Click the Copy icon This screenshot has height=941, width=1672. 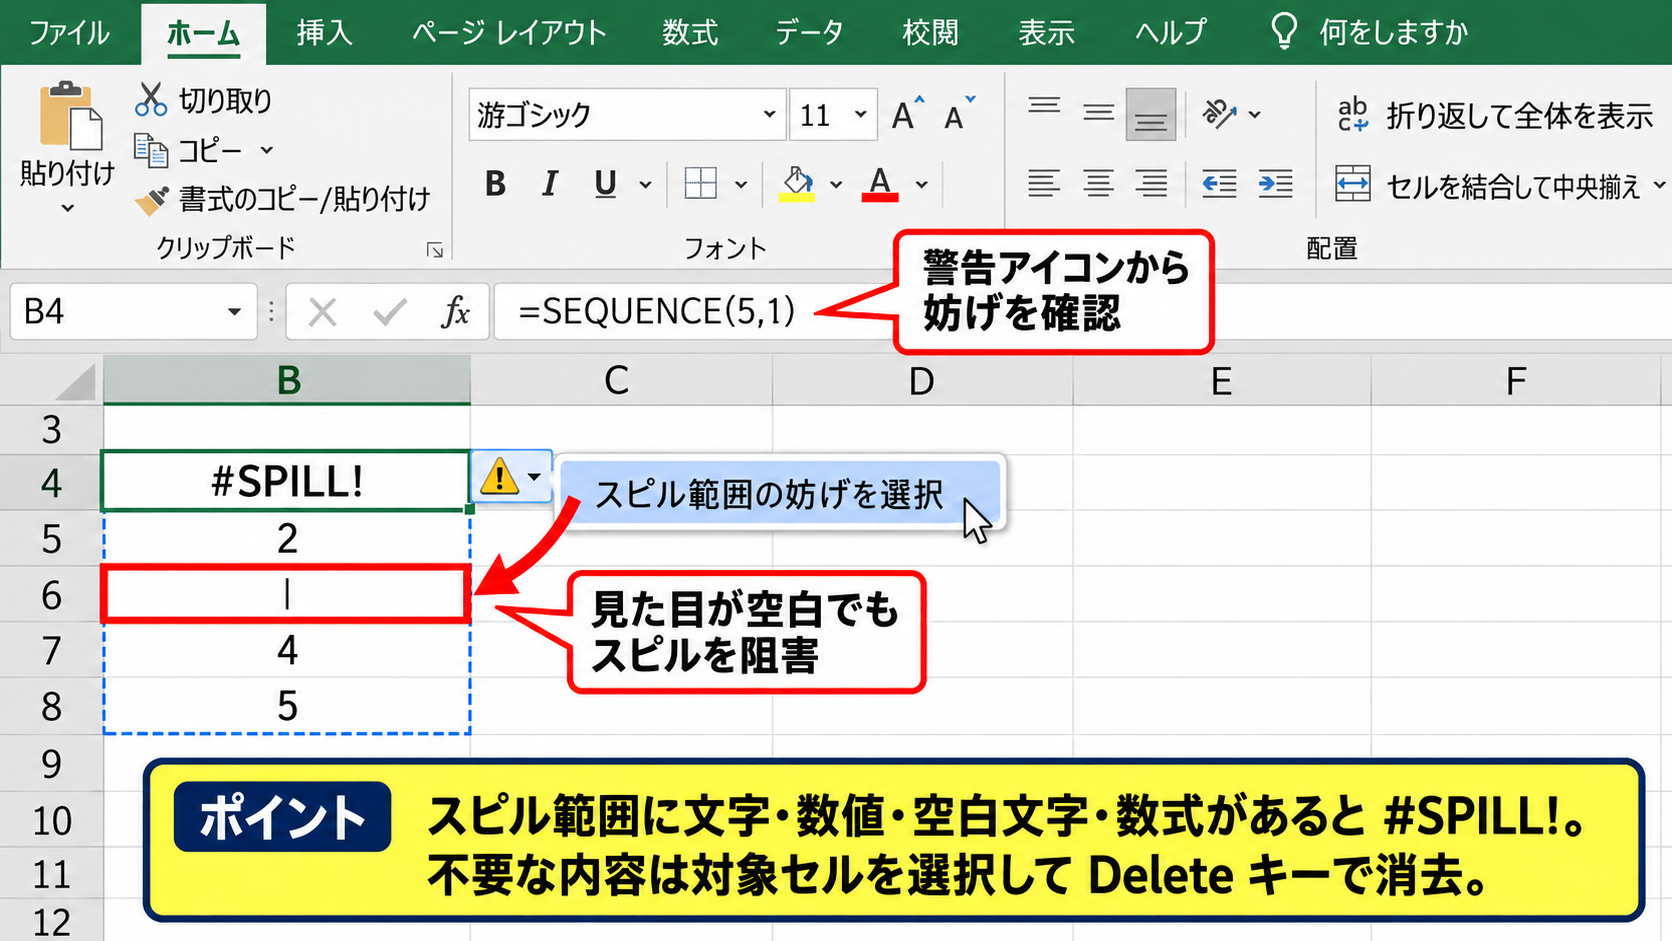click(151, 151)
